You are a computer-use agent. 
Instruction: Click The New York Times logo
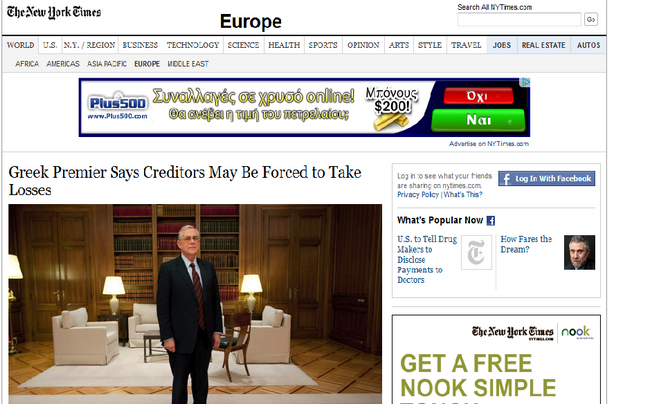click(x=54, y=12)
